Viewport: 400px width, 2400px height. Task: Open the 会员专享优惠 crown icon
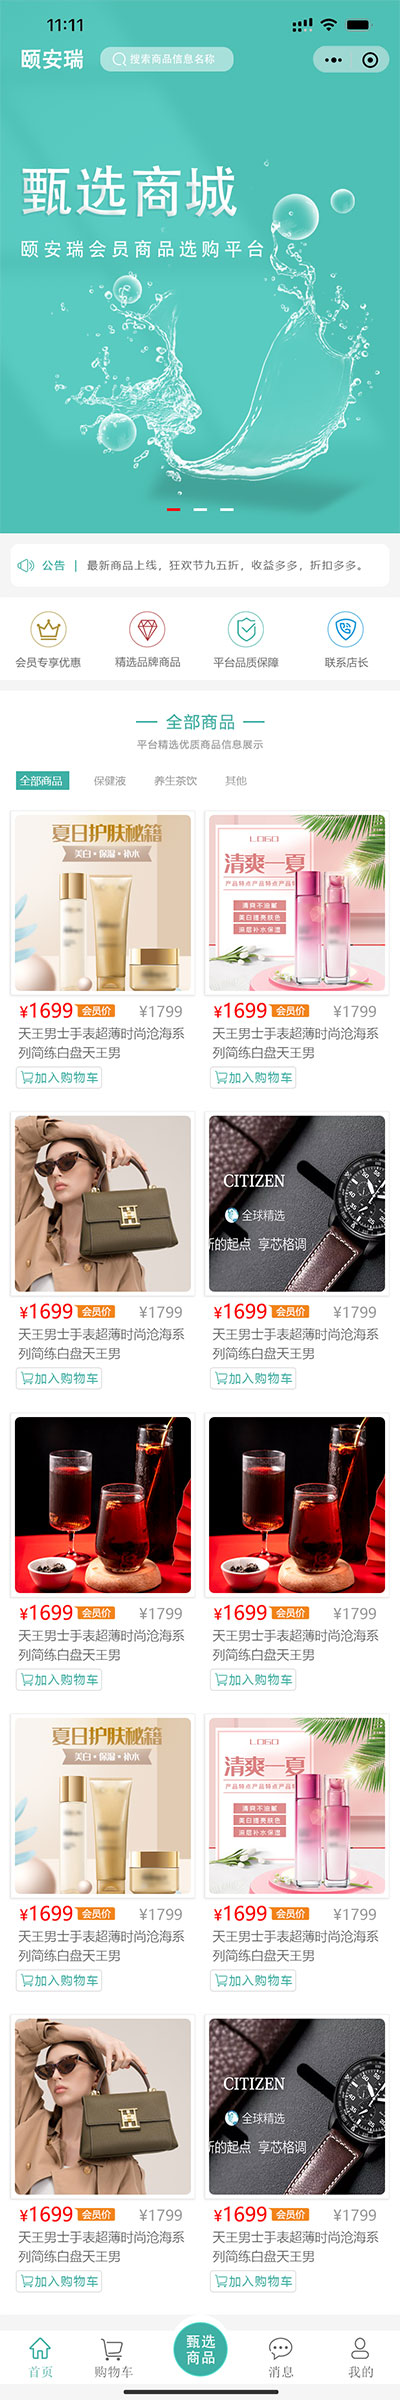click(48, 629)
